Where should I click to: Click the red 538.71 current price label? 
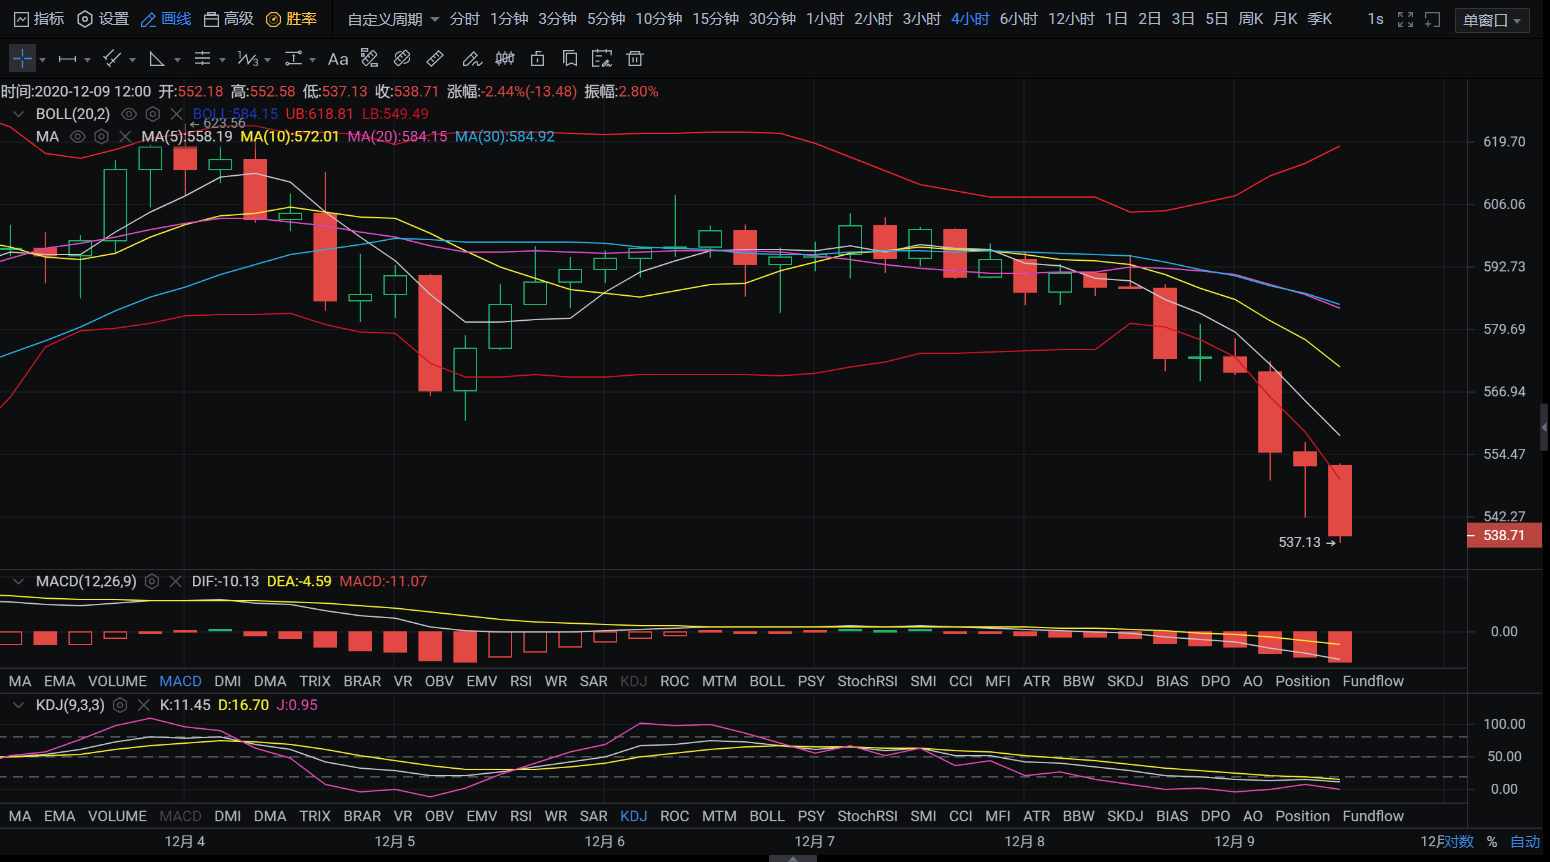click(x=1503, y=535)
